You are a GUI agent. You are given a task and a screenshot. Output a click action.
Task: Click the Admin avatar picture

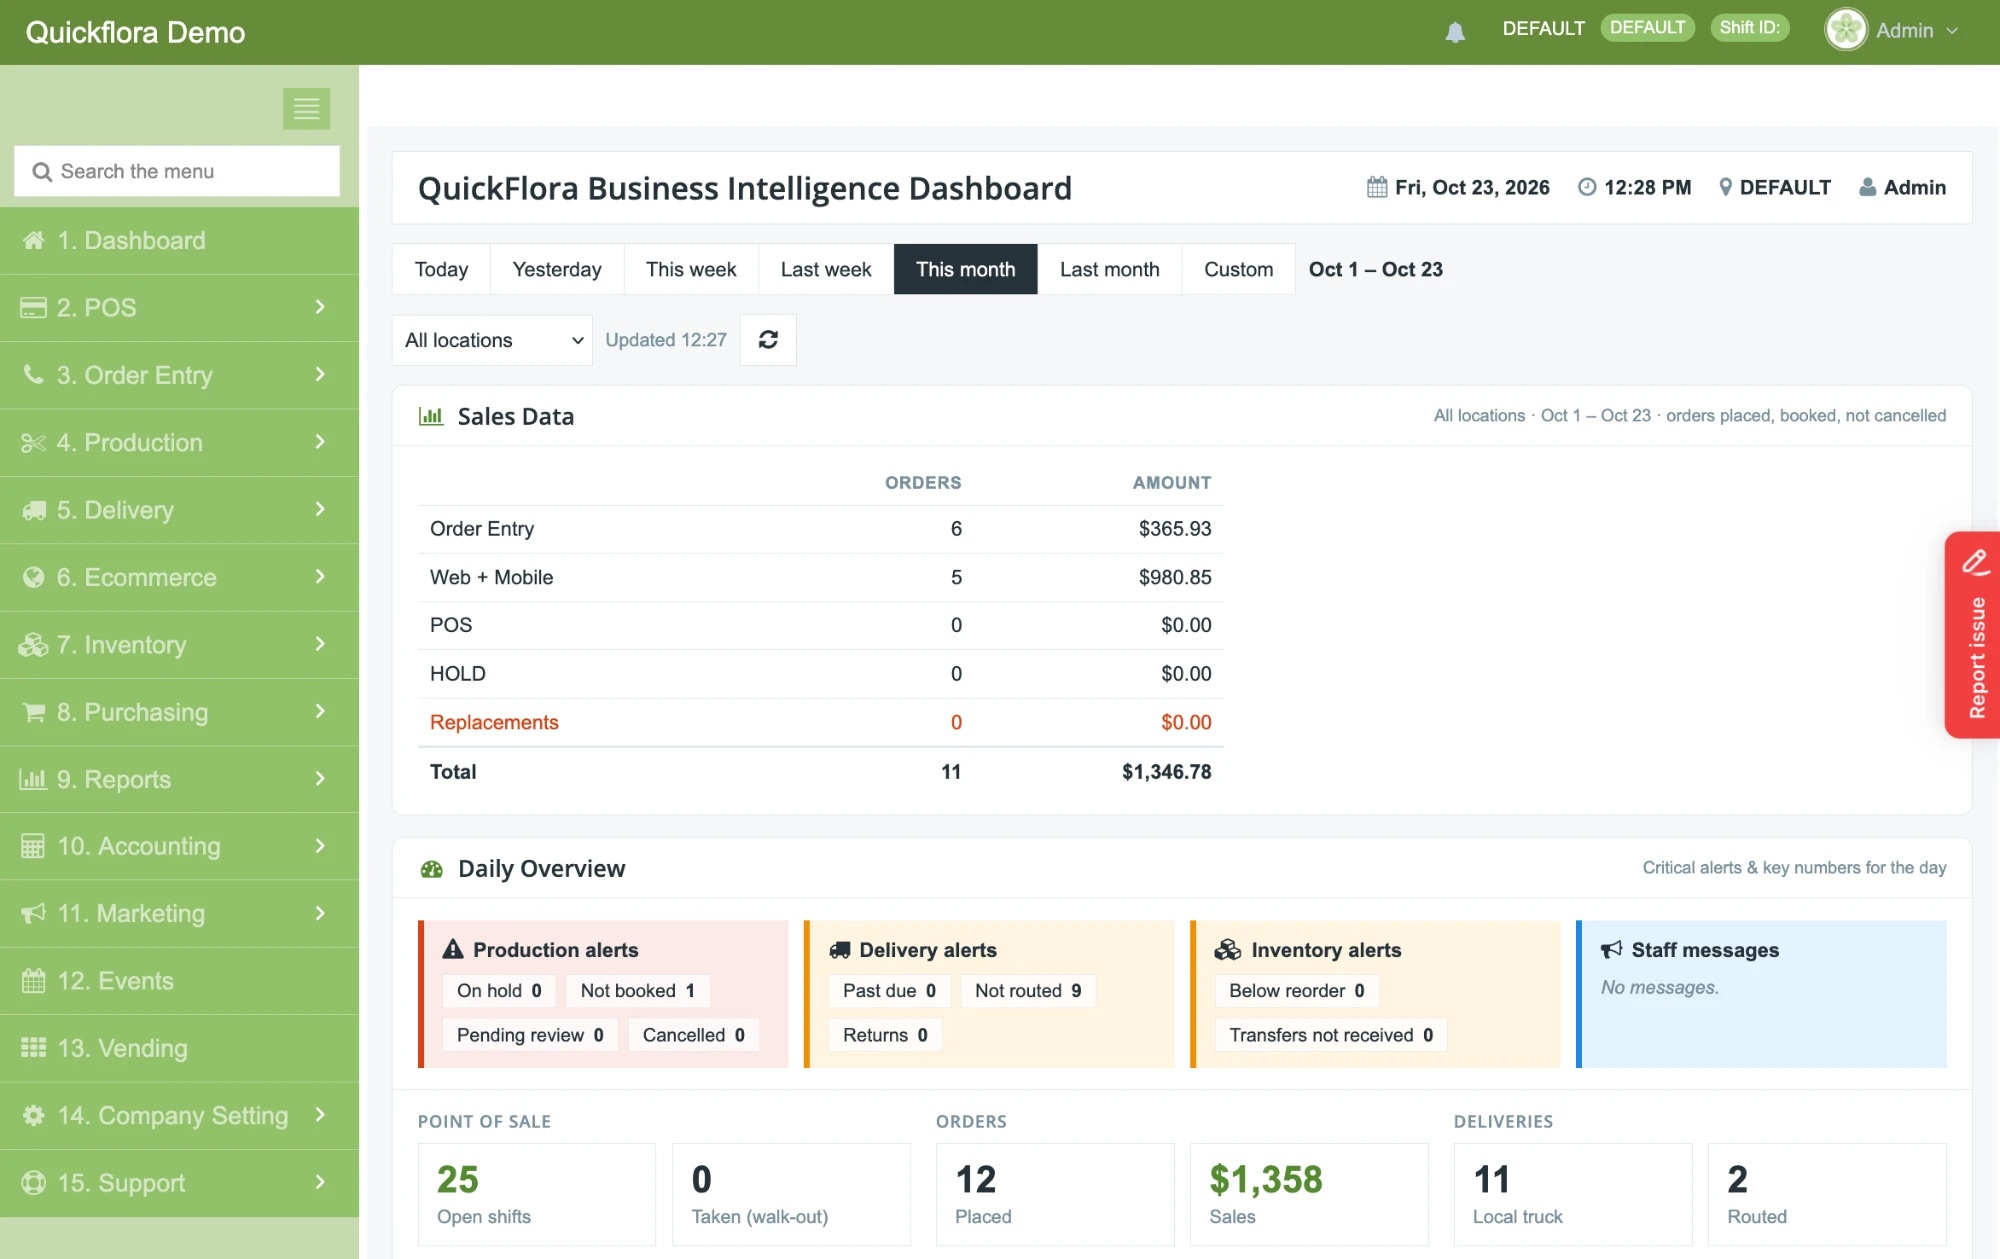pyautogui.click(x=1846, y=30)
